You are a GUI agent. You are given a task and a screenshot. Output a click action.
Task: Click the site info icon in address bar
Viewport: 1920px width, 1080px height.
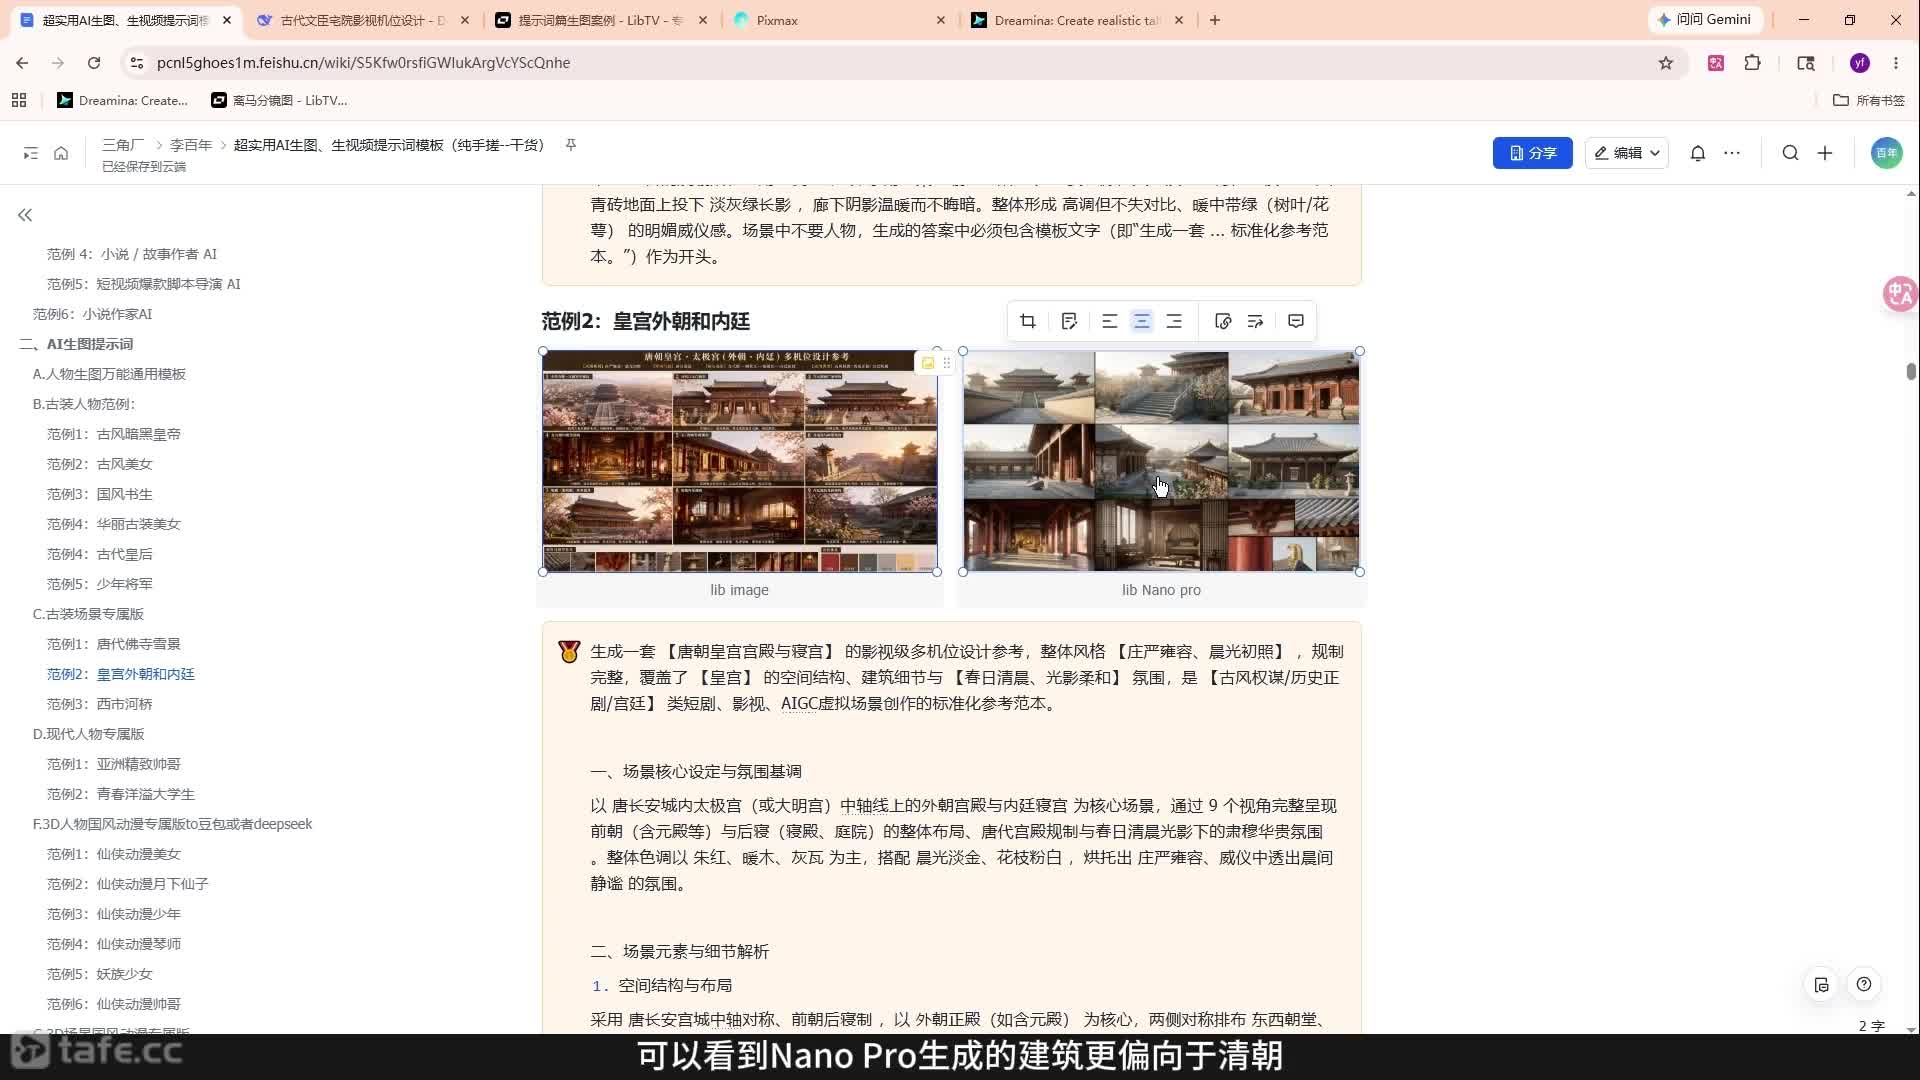coord(137,63)
